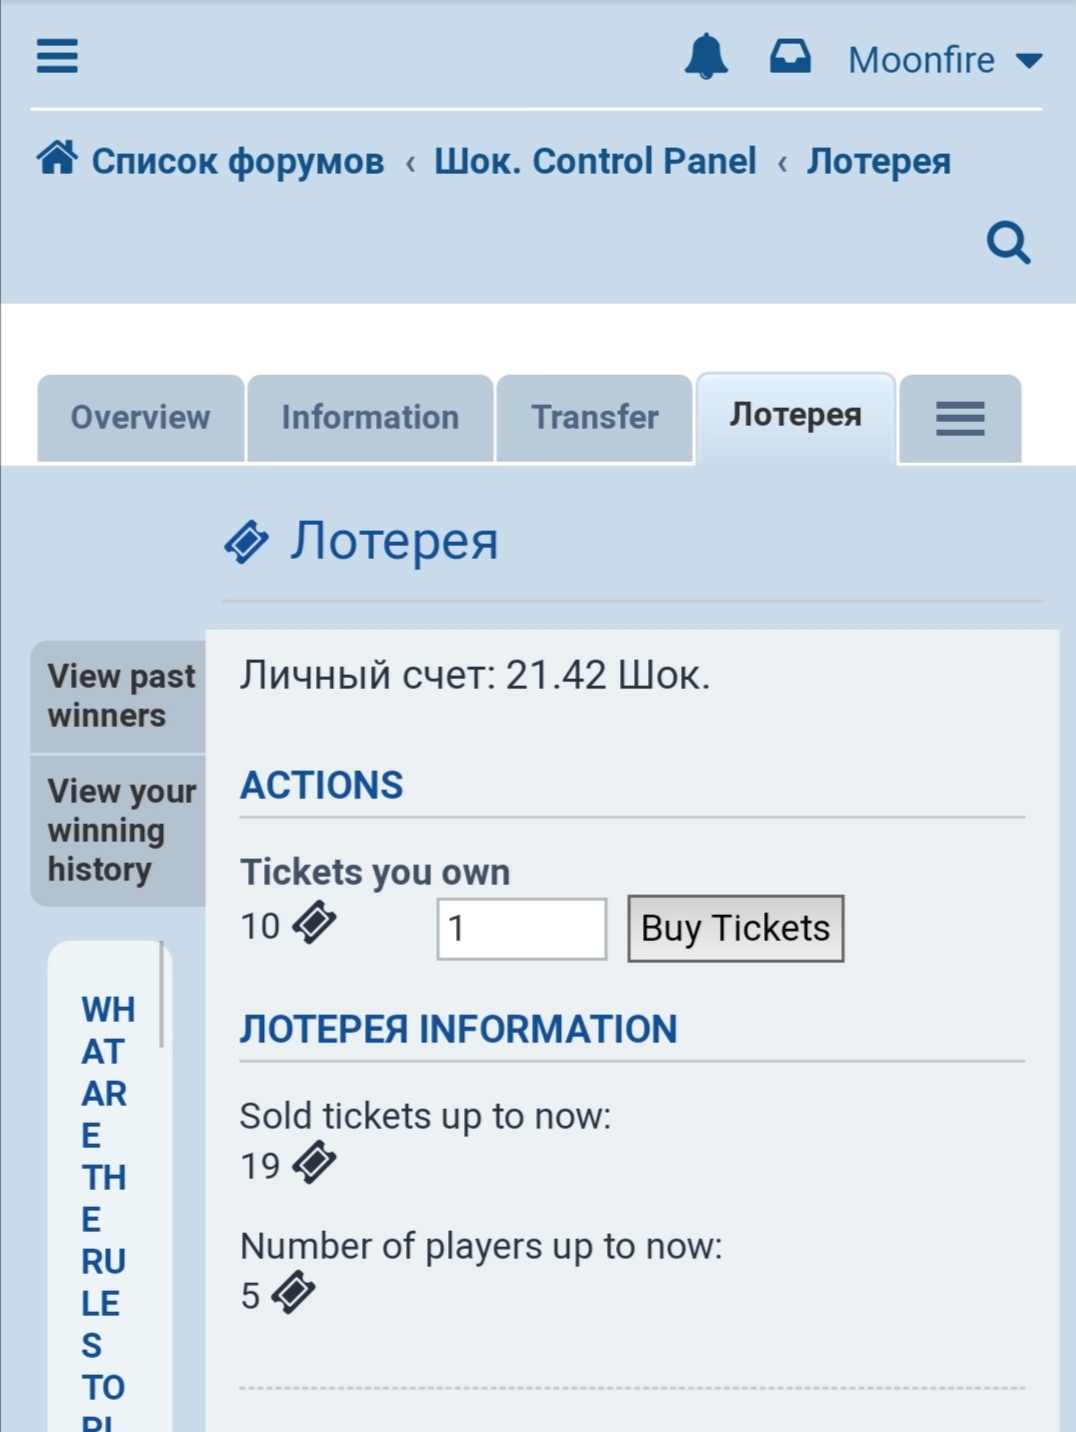Open the notifications bell
Screen dimensions: 1076x1432
[x=706, y=56]
